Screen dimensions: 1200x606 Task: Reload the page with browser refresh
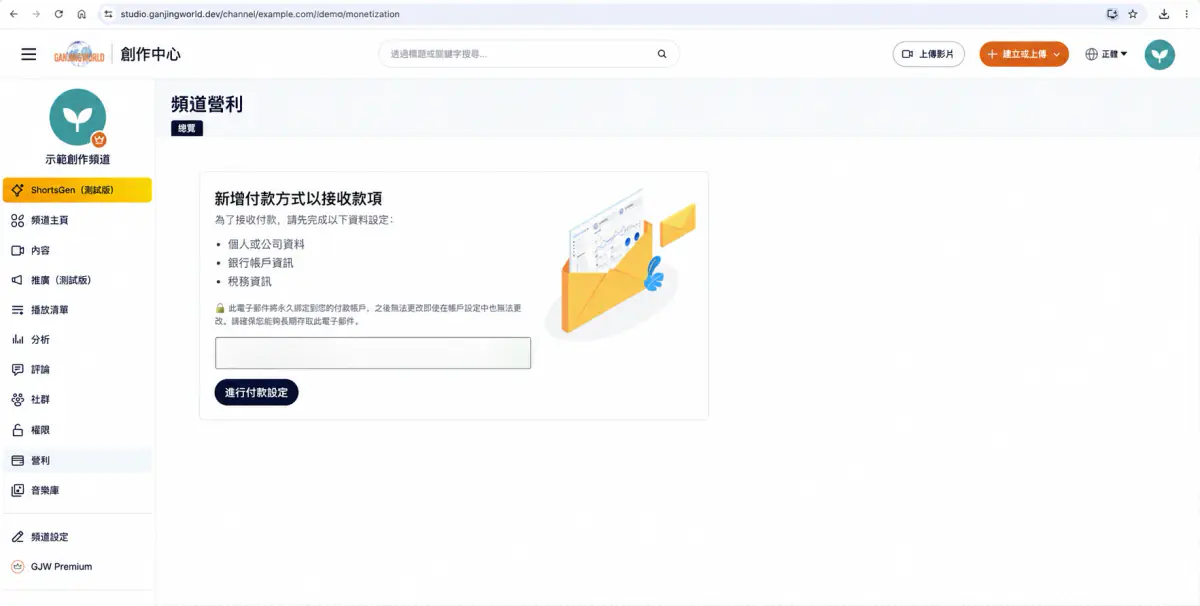point(59,14)
